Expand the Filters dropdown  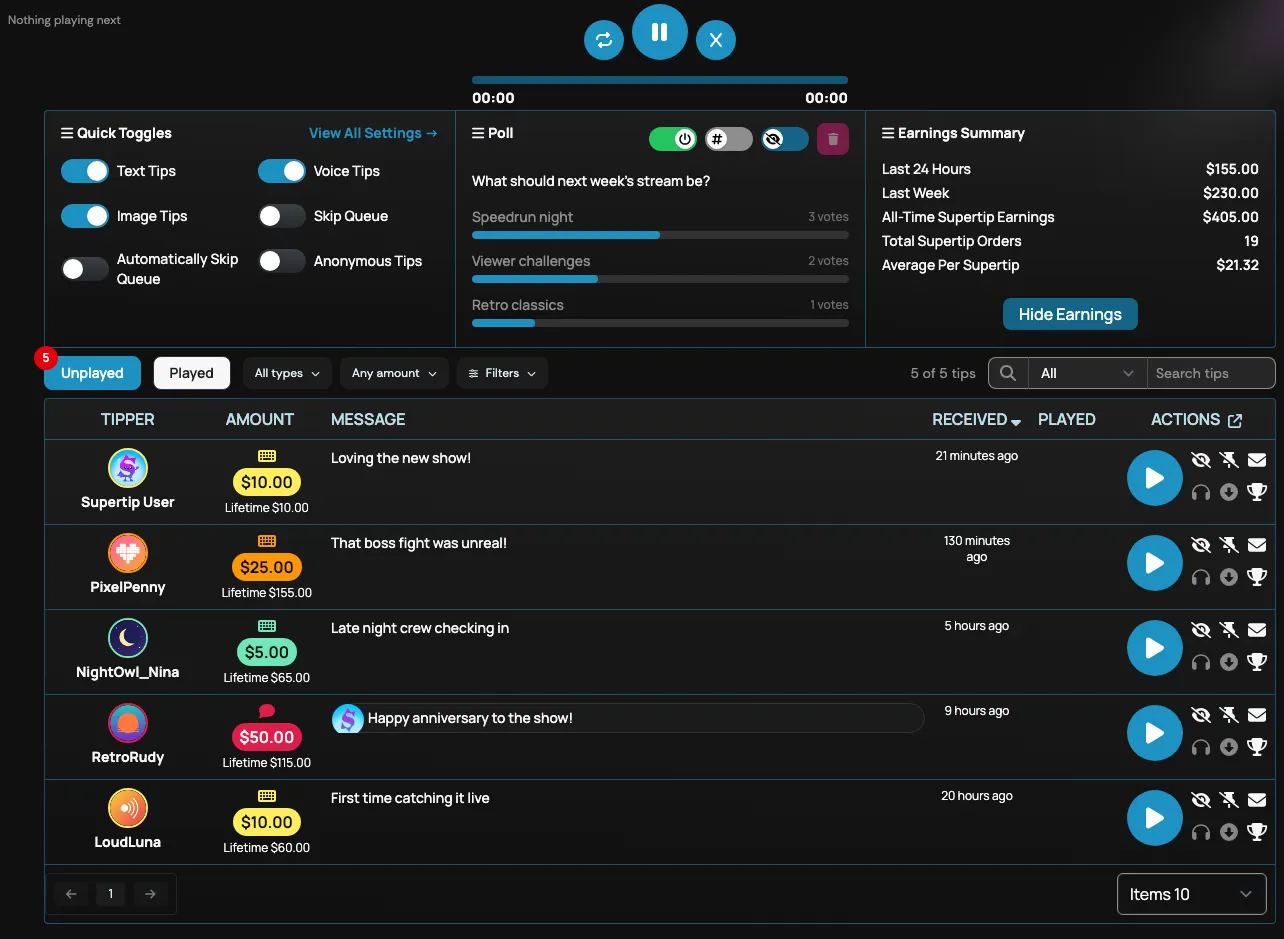[502, 373]
